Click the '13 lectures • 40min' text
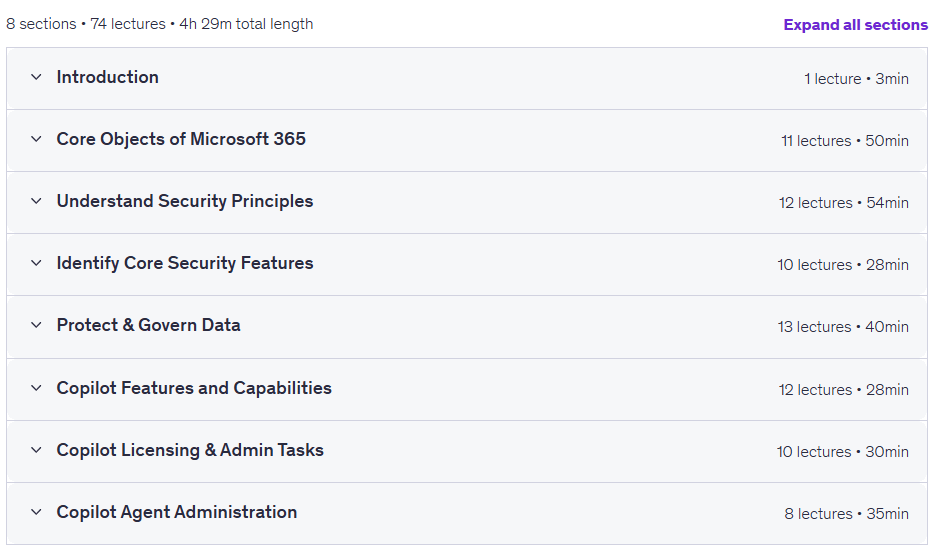 pos(843,327)
